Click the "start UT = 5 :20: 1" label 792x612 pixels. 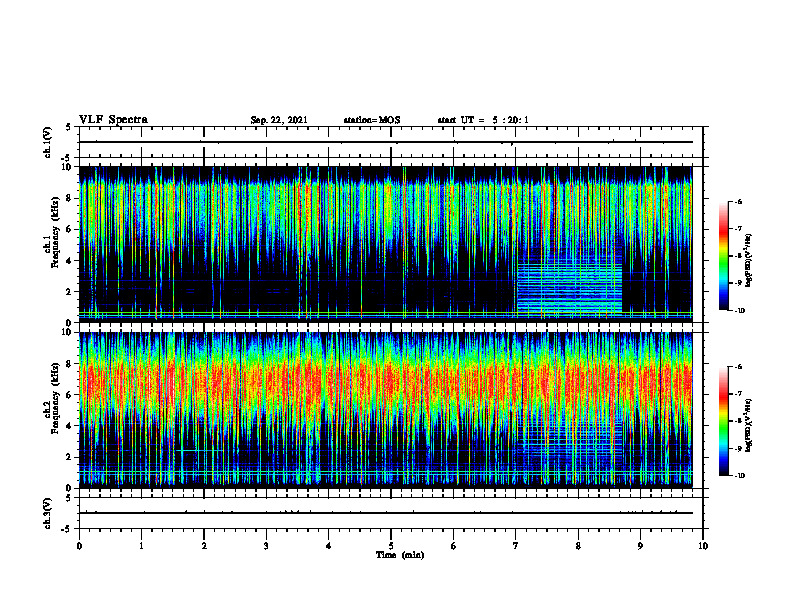483,120
